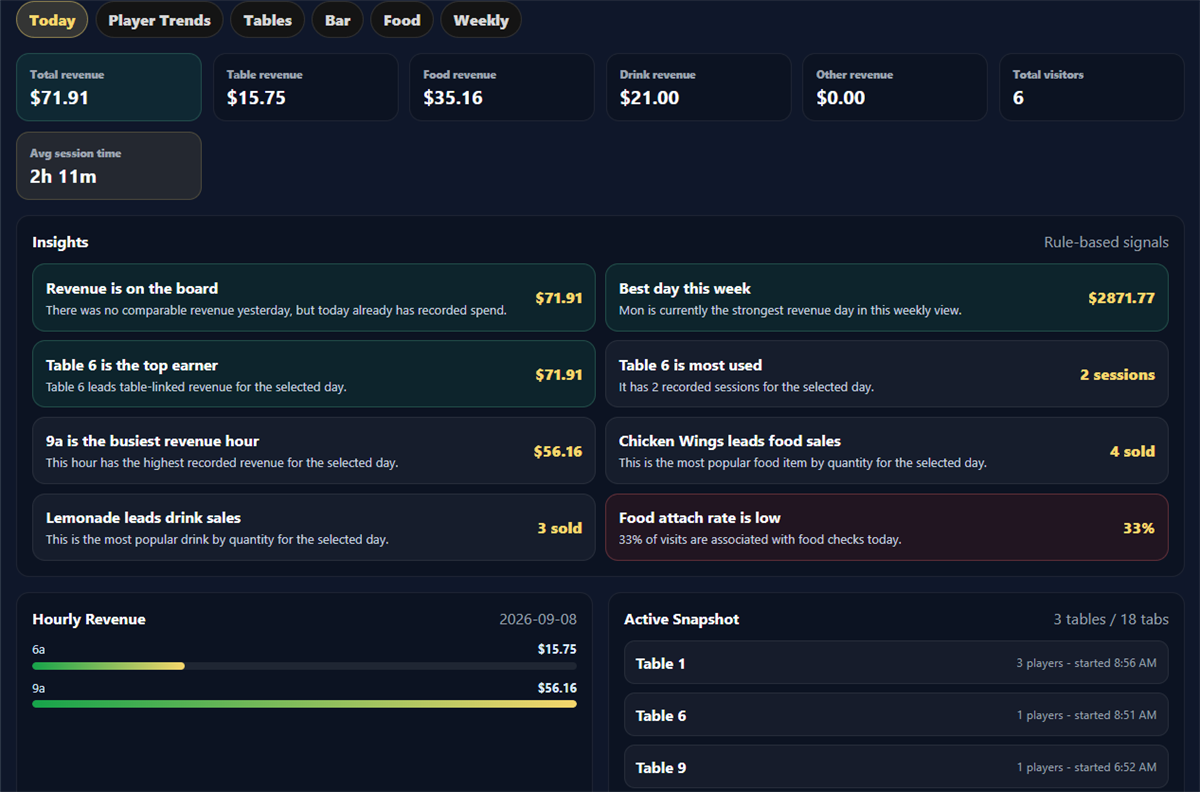Select the Today tab

coord(52,20)
